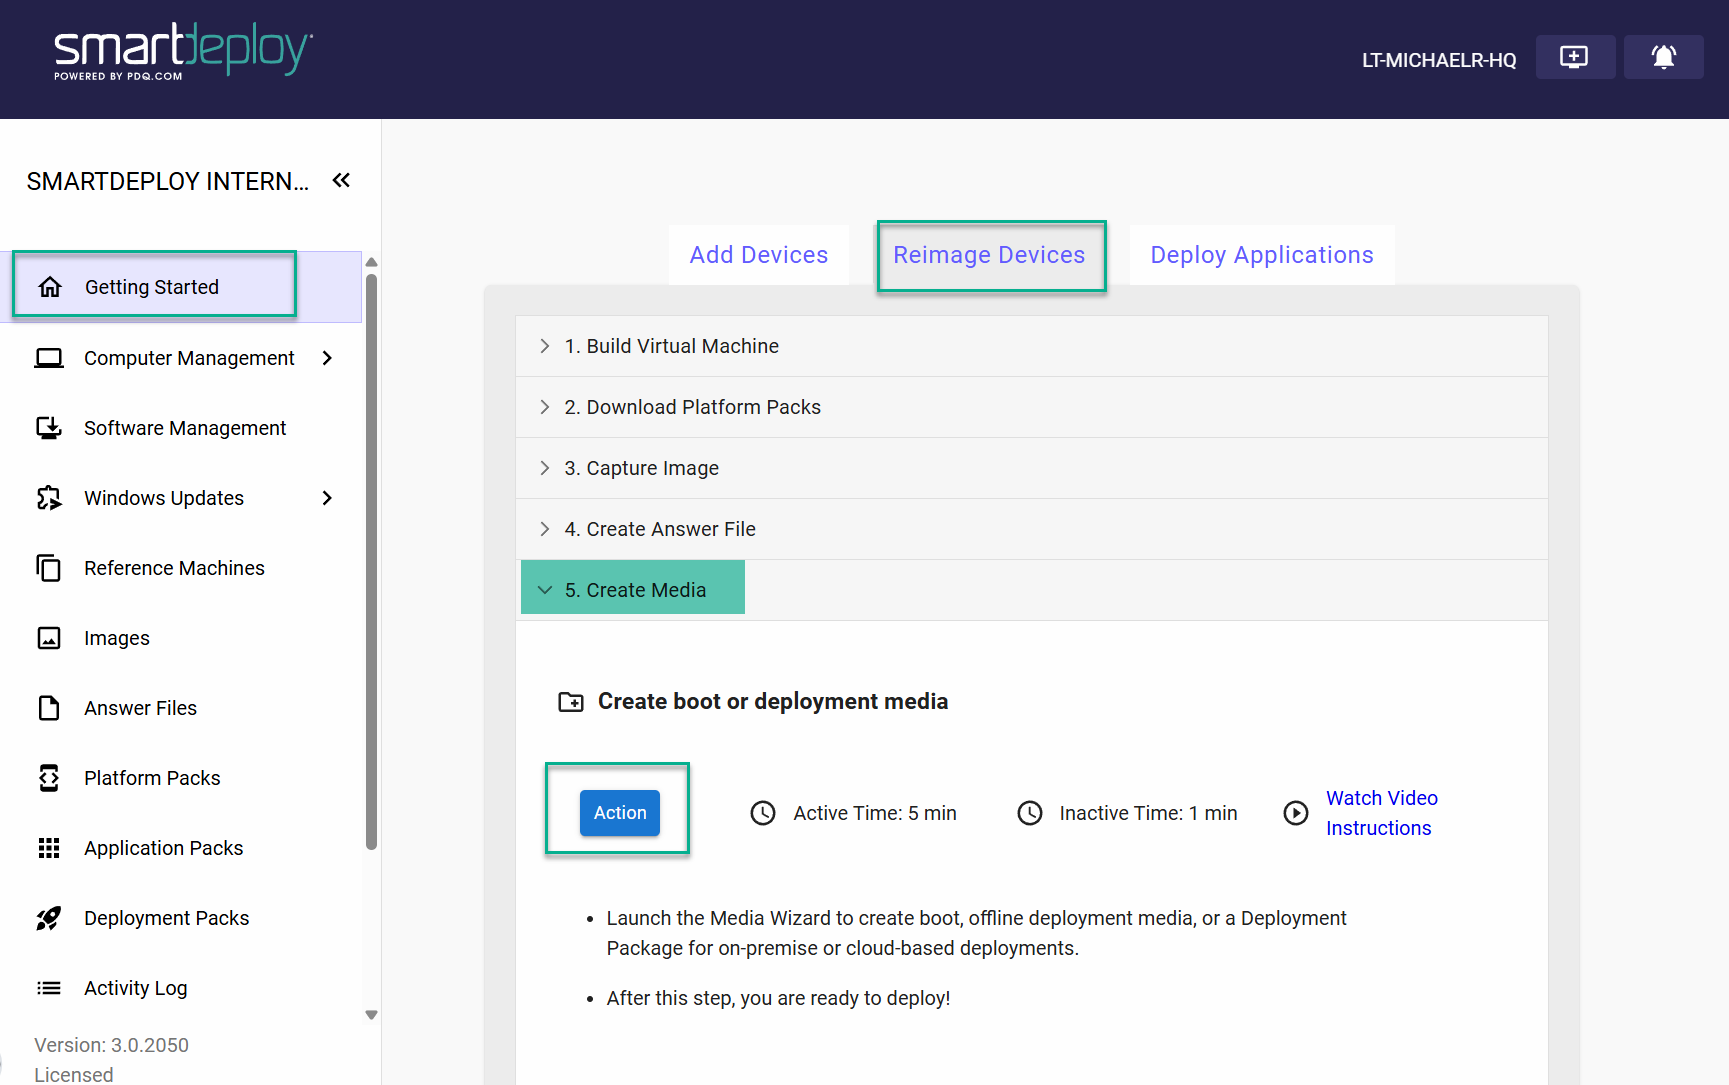The height and width of the screenshot is (1085, 1729).
Task: Open Deployment Packs rocket icon
Action: click(x=49, y=918)
